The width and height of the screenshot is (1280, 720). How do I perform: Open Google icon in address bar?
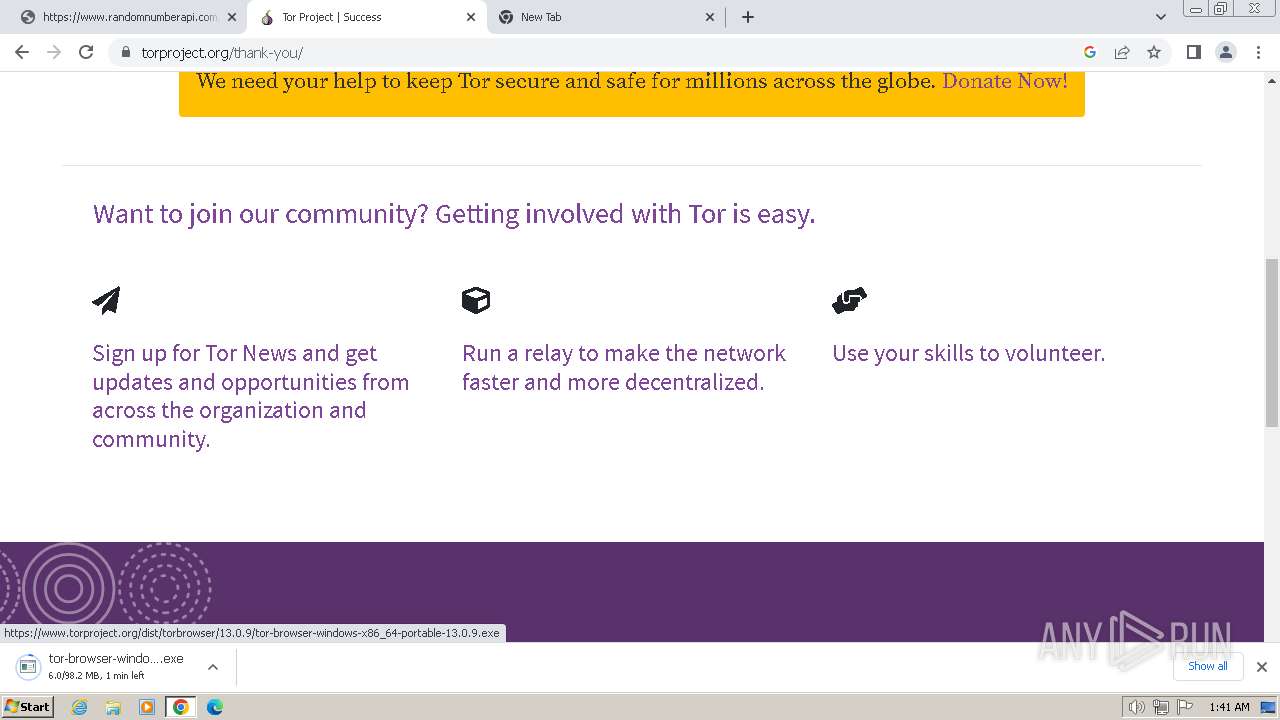(x=1090, y=52)
